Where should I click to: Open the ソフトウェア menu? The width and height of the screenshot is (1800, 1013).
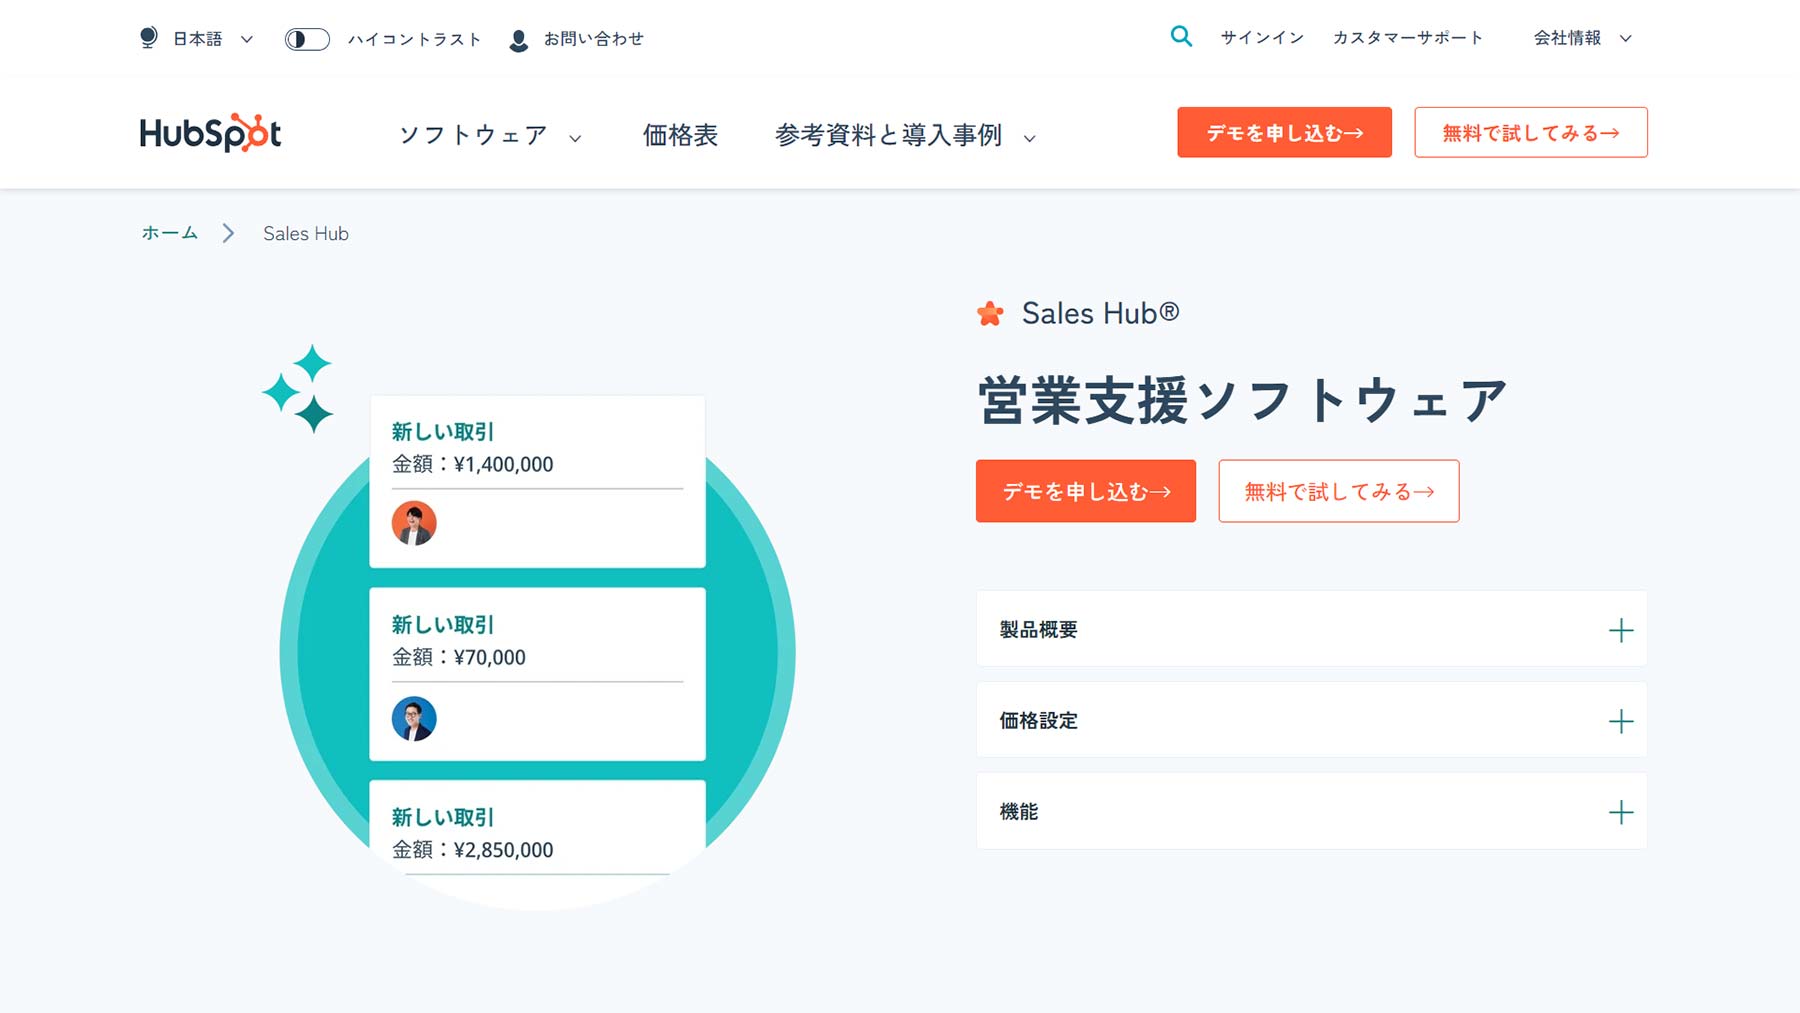[x=472, y=135]
